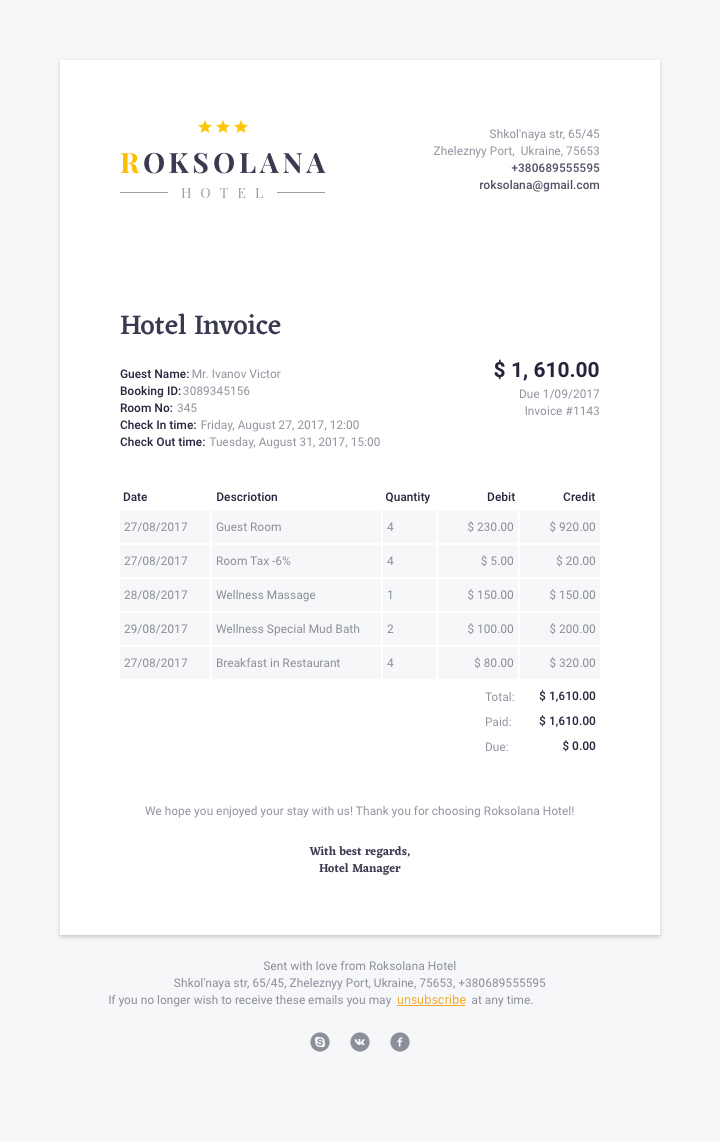Viewport: 720px width, 1142px height.
Task: Click the booking ID number 3089345156
Action: click(x=216, y=391)
